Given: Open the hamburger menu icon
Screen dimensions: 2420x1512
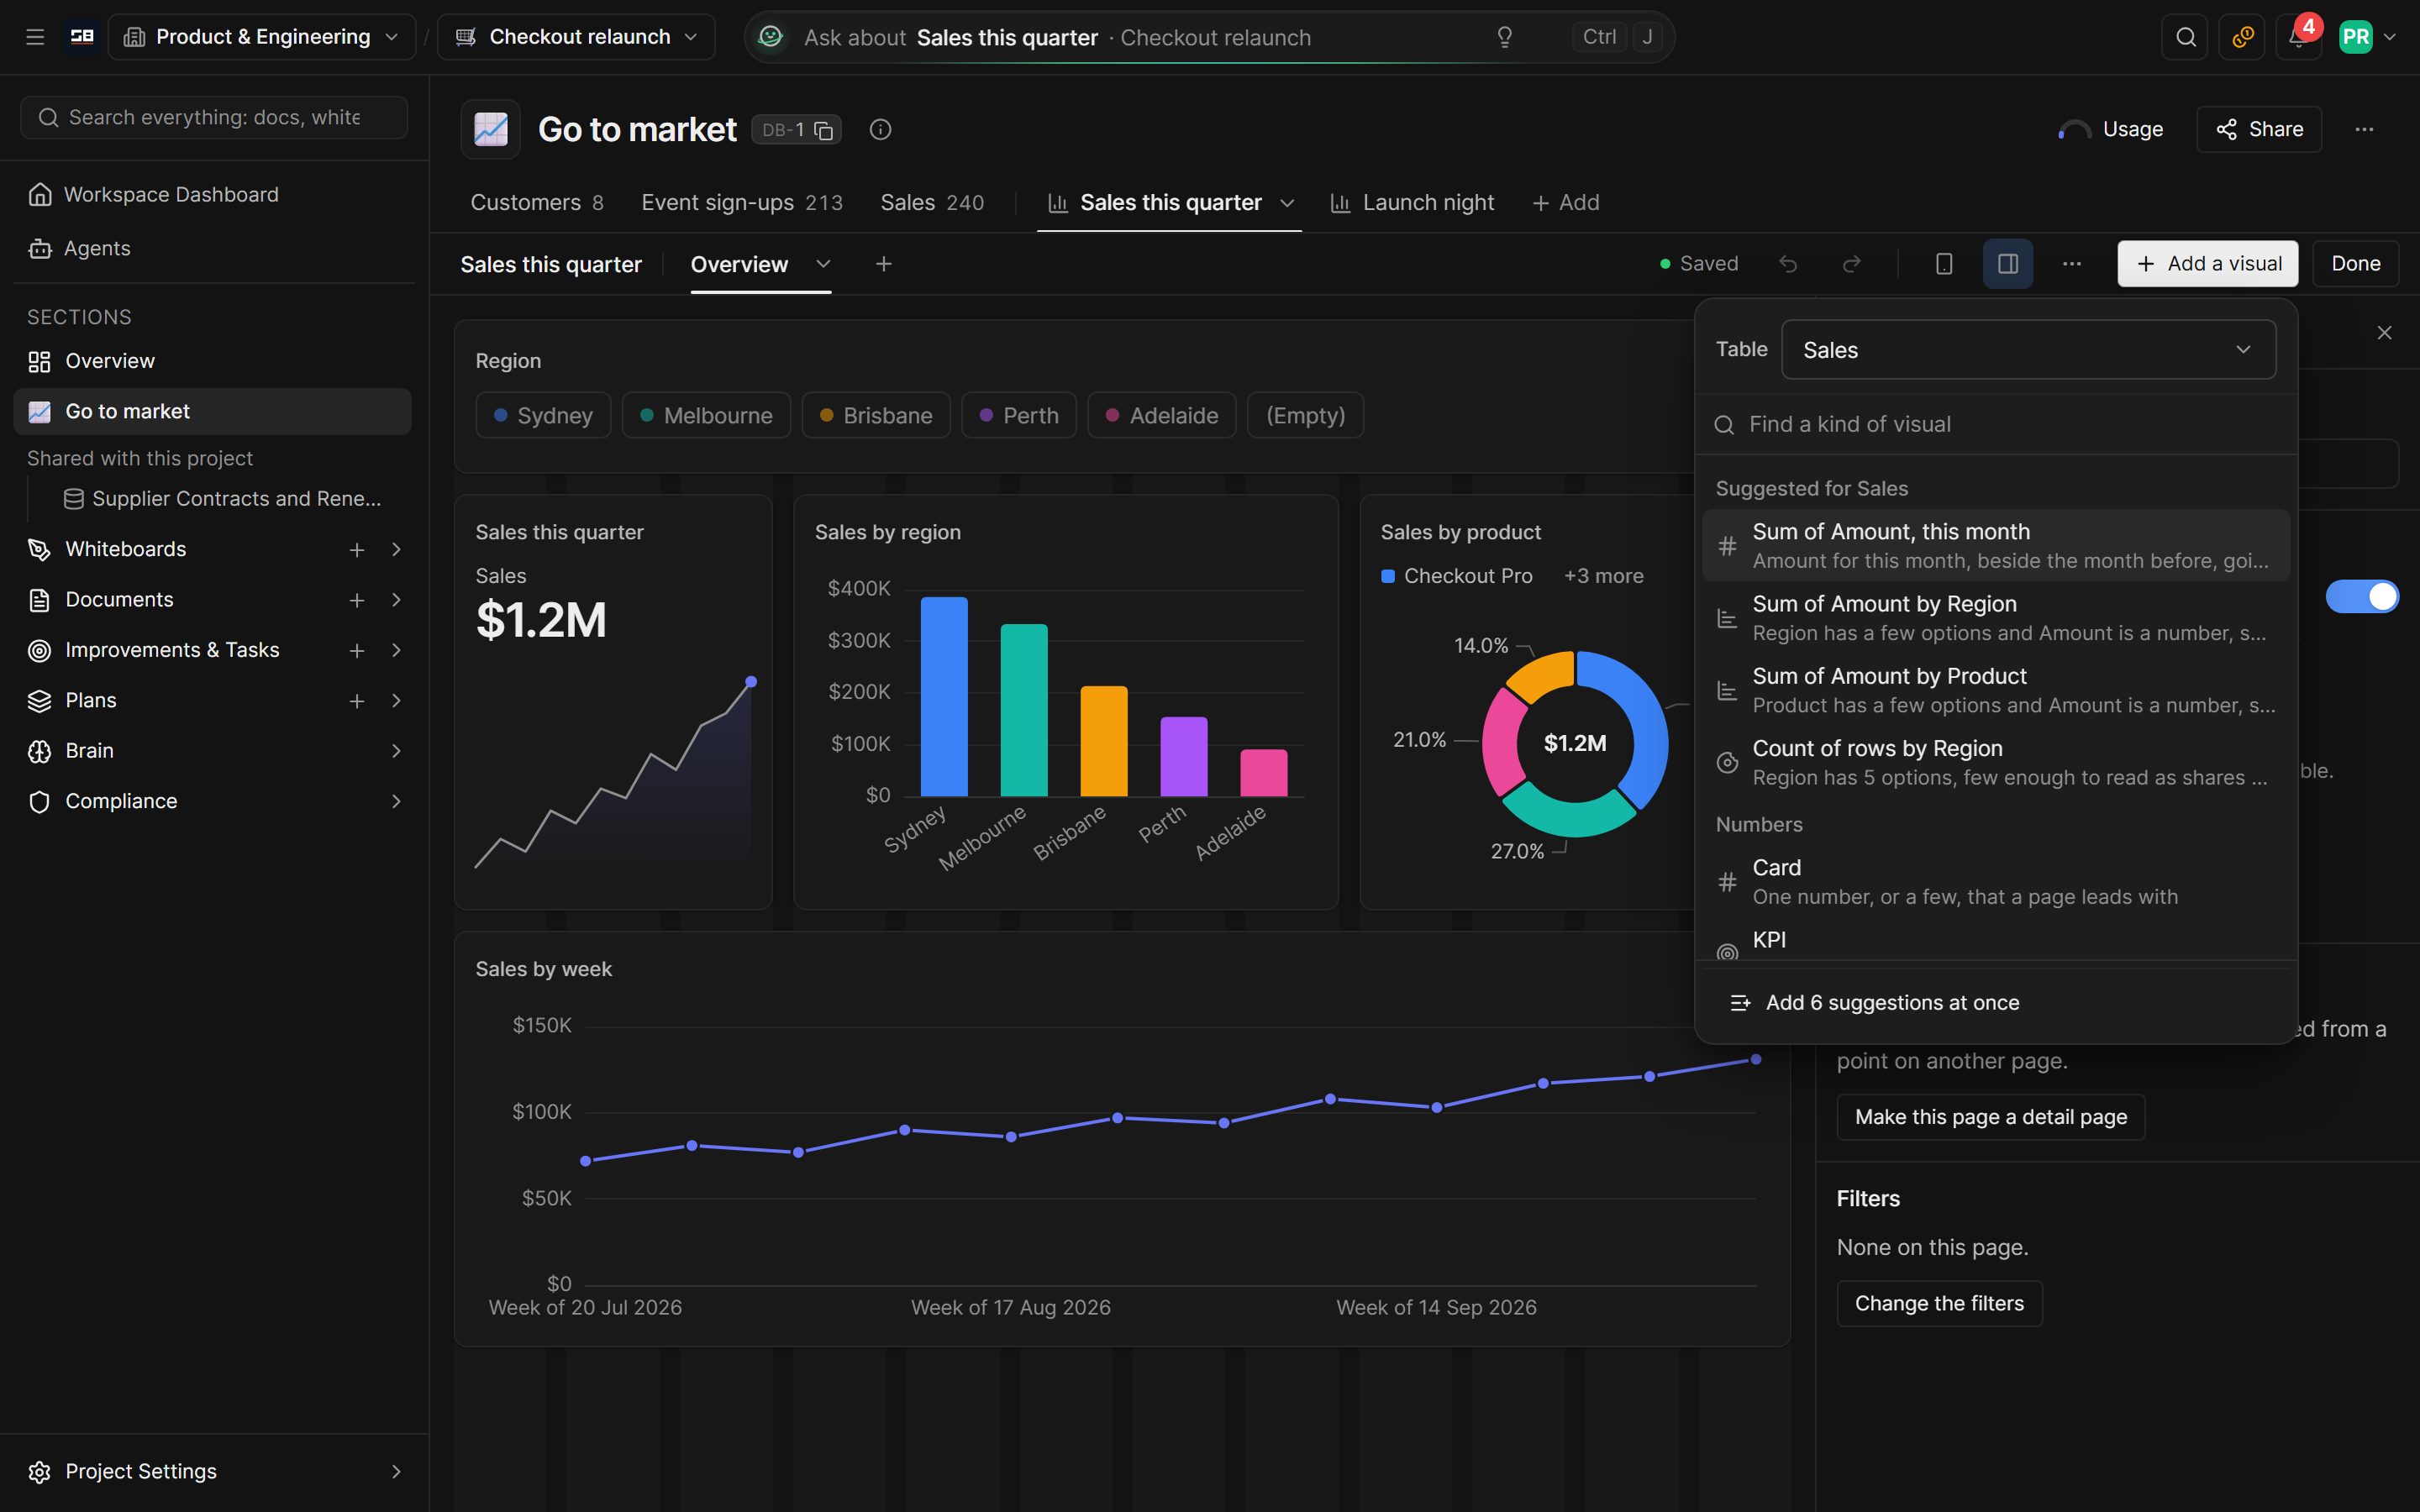Looking at the screenshot, I should [x=35, y=37].
